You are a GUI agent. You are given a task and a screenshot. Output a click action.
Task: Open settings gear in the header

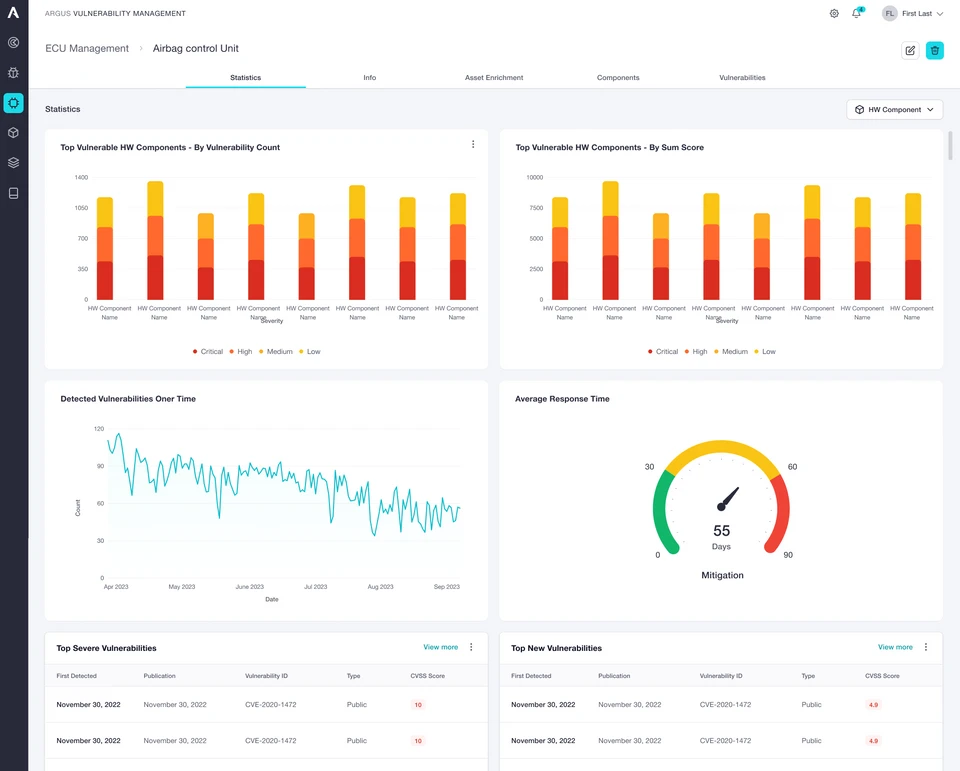point(834,13)
